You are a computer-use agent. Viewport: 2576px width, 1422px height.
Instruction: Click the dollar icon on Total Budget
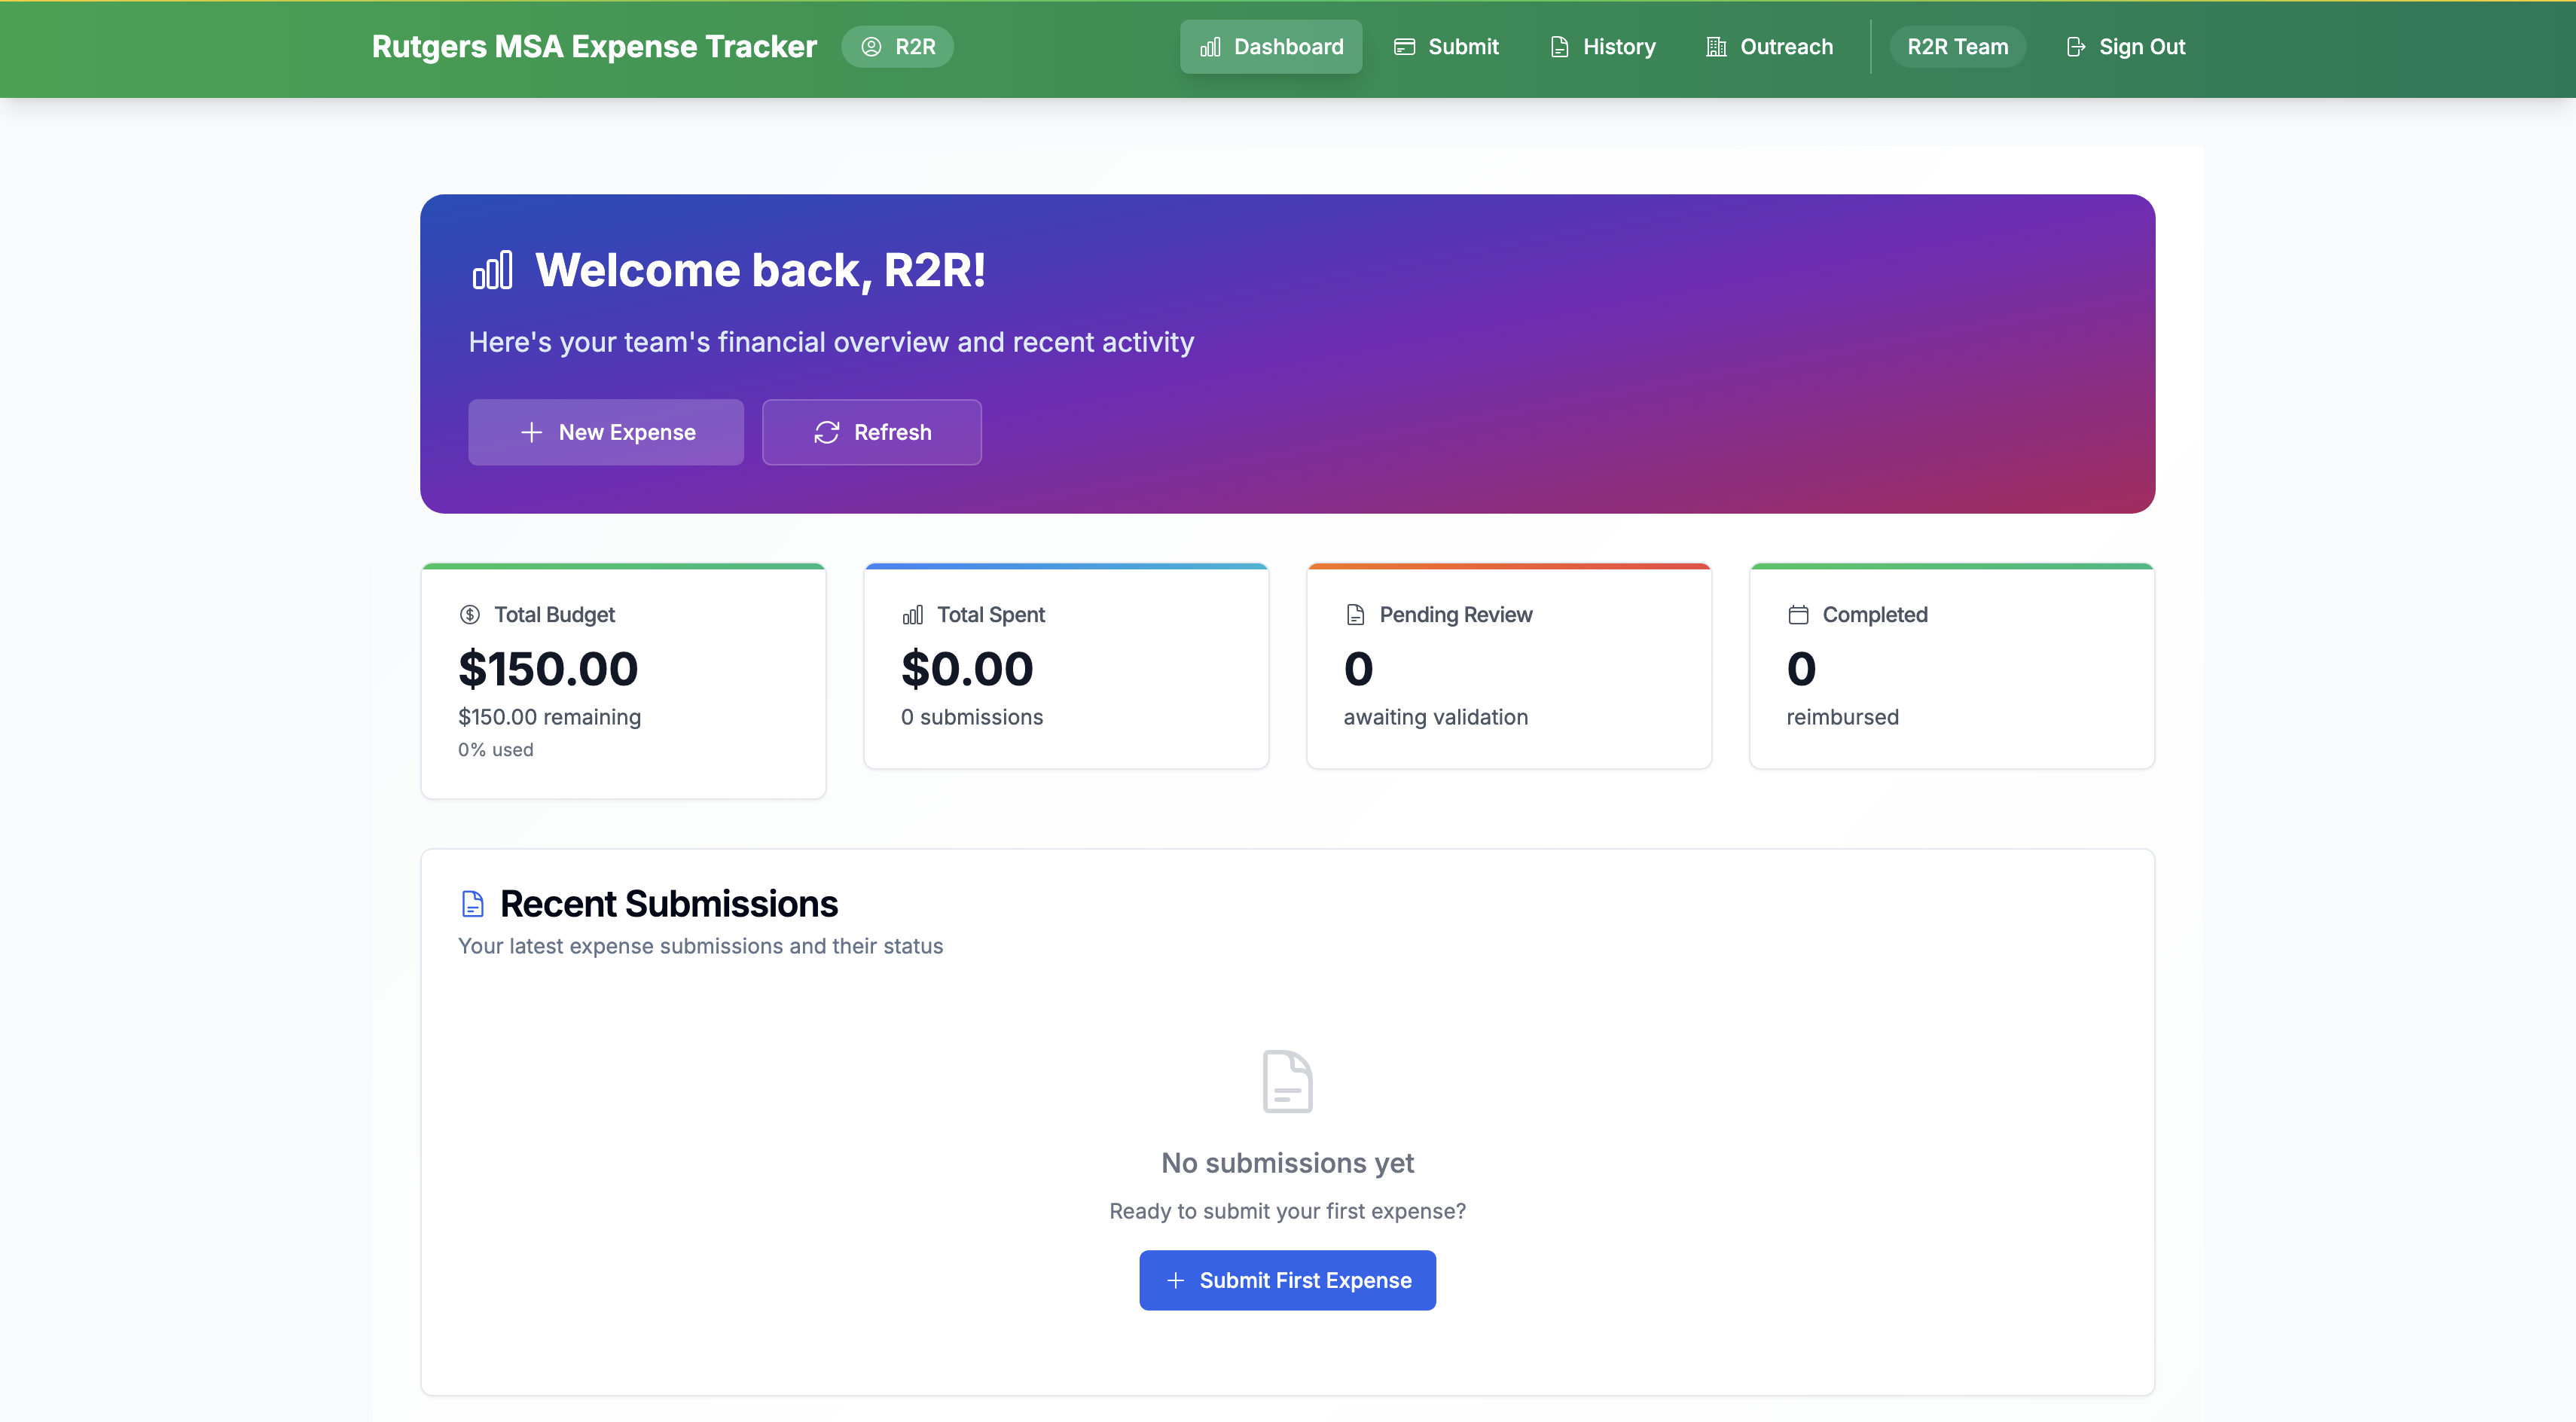tap(469, 614)
